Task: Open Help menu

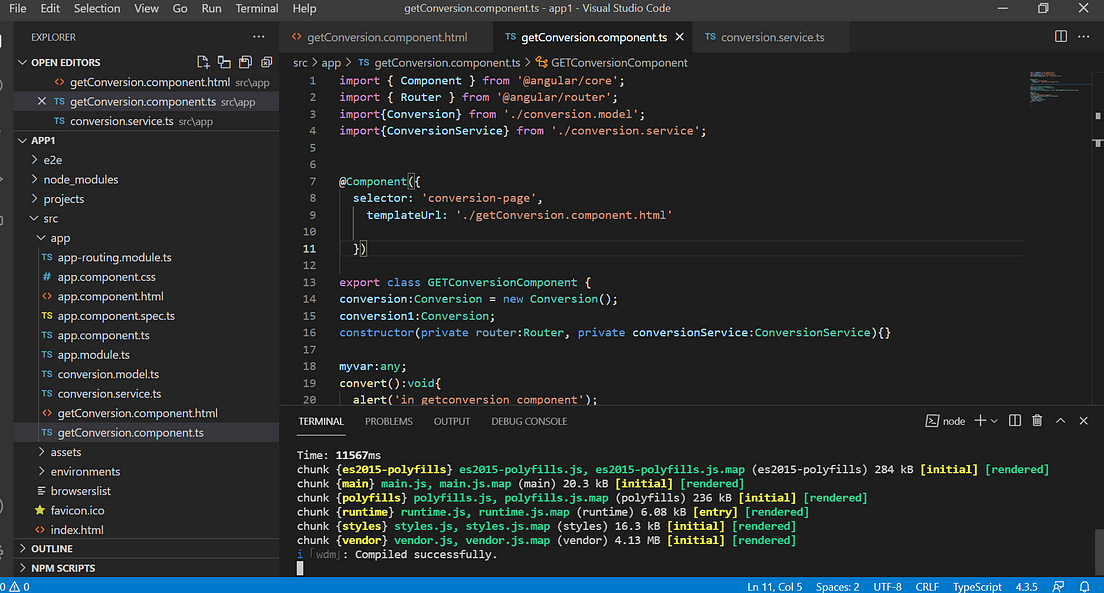Action: click(304, 8)
